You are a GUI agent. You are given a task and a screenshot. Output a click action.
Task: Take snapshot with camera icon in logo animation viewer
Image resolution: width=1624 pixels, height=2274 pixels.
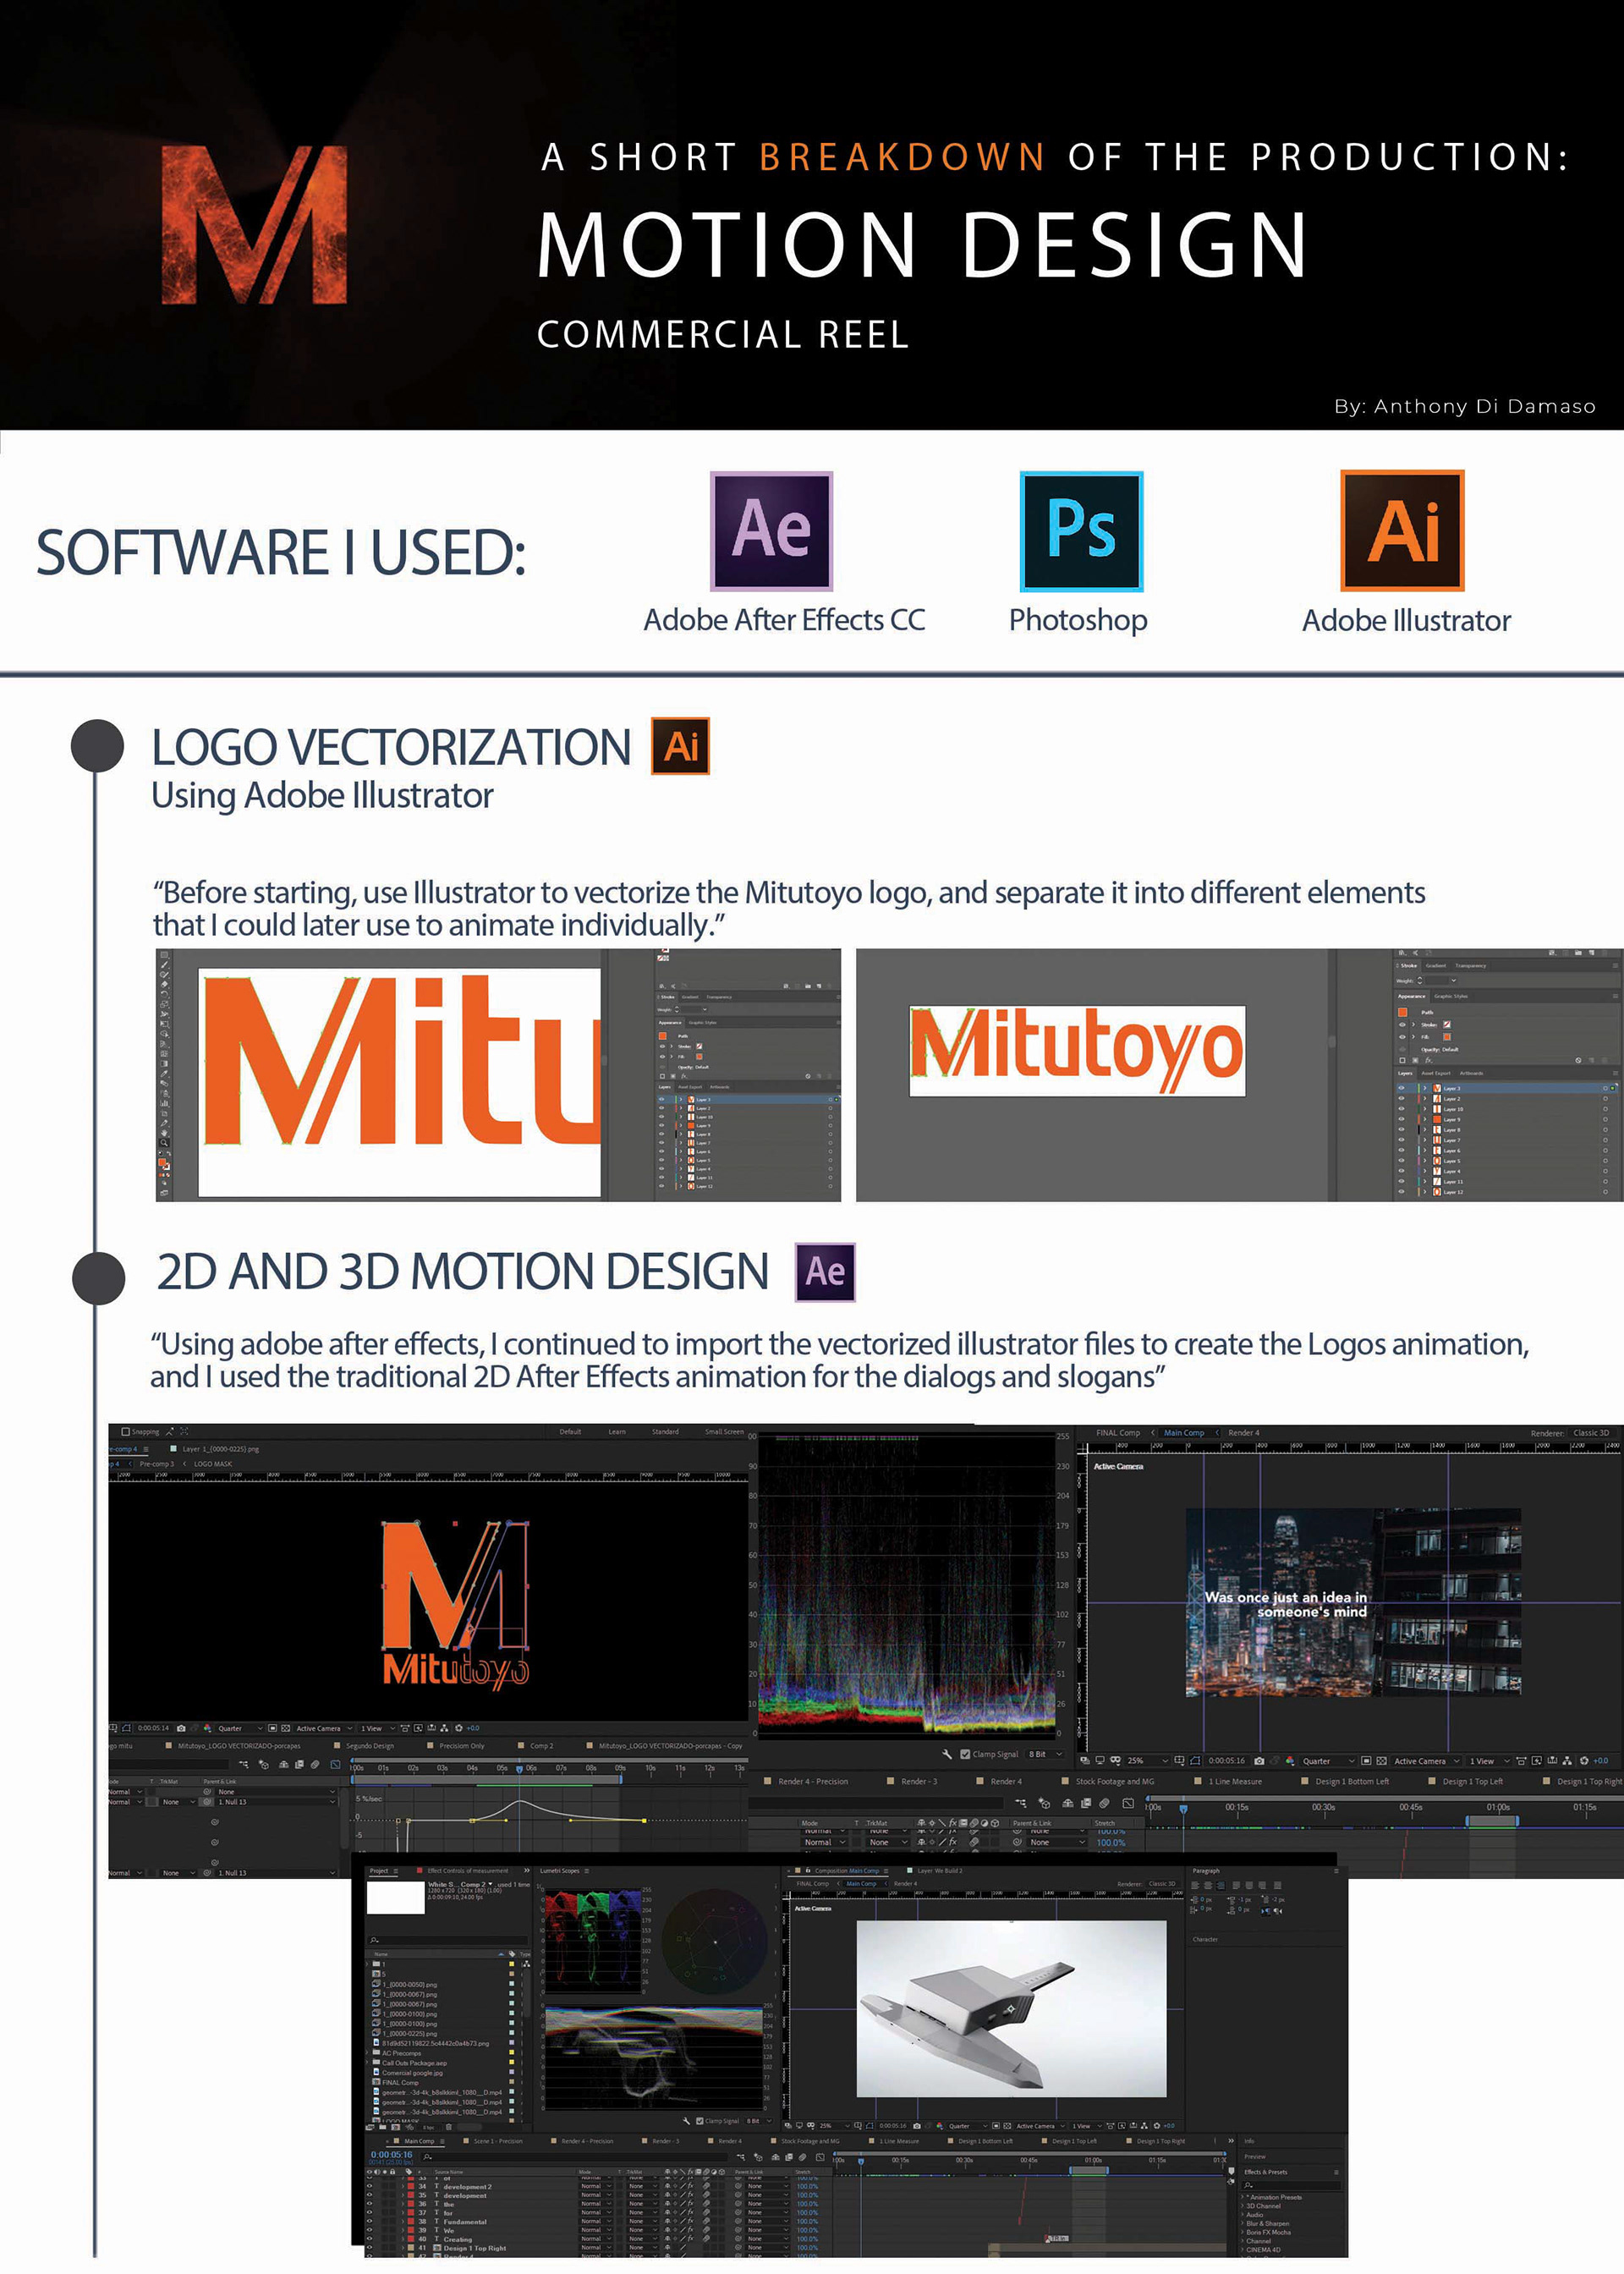181,1728
